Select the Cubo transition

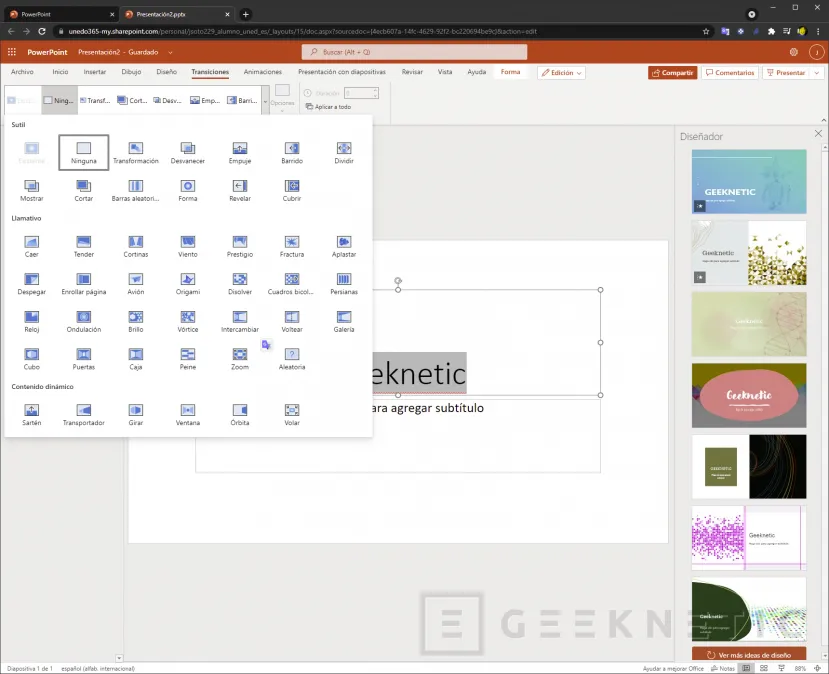pos(32,359)
